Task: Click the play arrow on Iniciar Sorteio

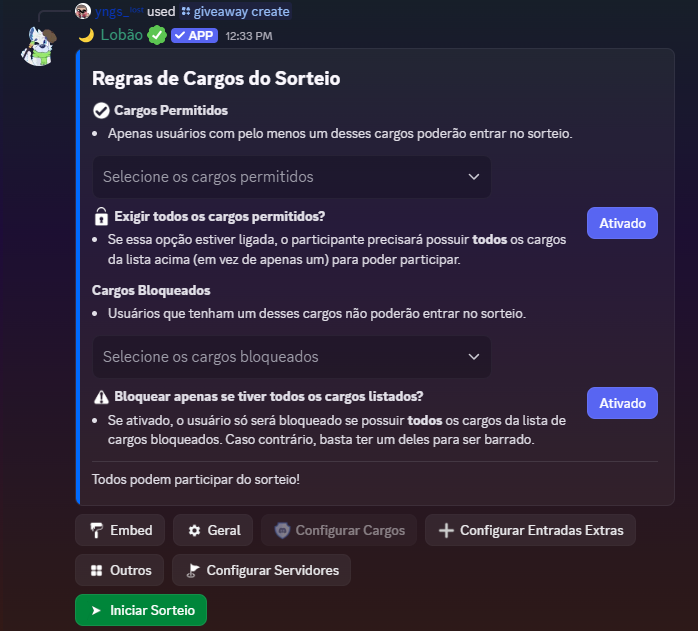Action: (96, 610)
